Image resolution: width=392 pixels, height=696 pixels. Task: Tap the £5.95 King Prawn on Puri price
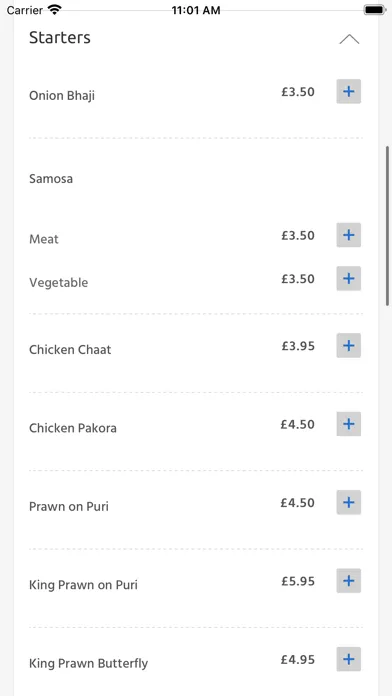click(298, 581)
